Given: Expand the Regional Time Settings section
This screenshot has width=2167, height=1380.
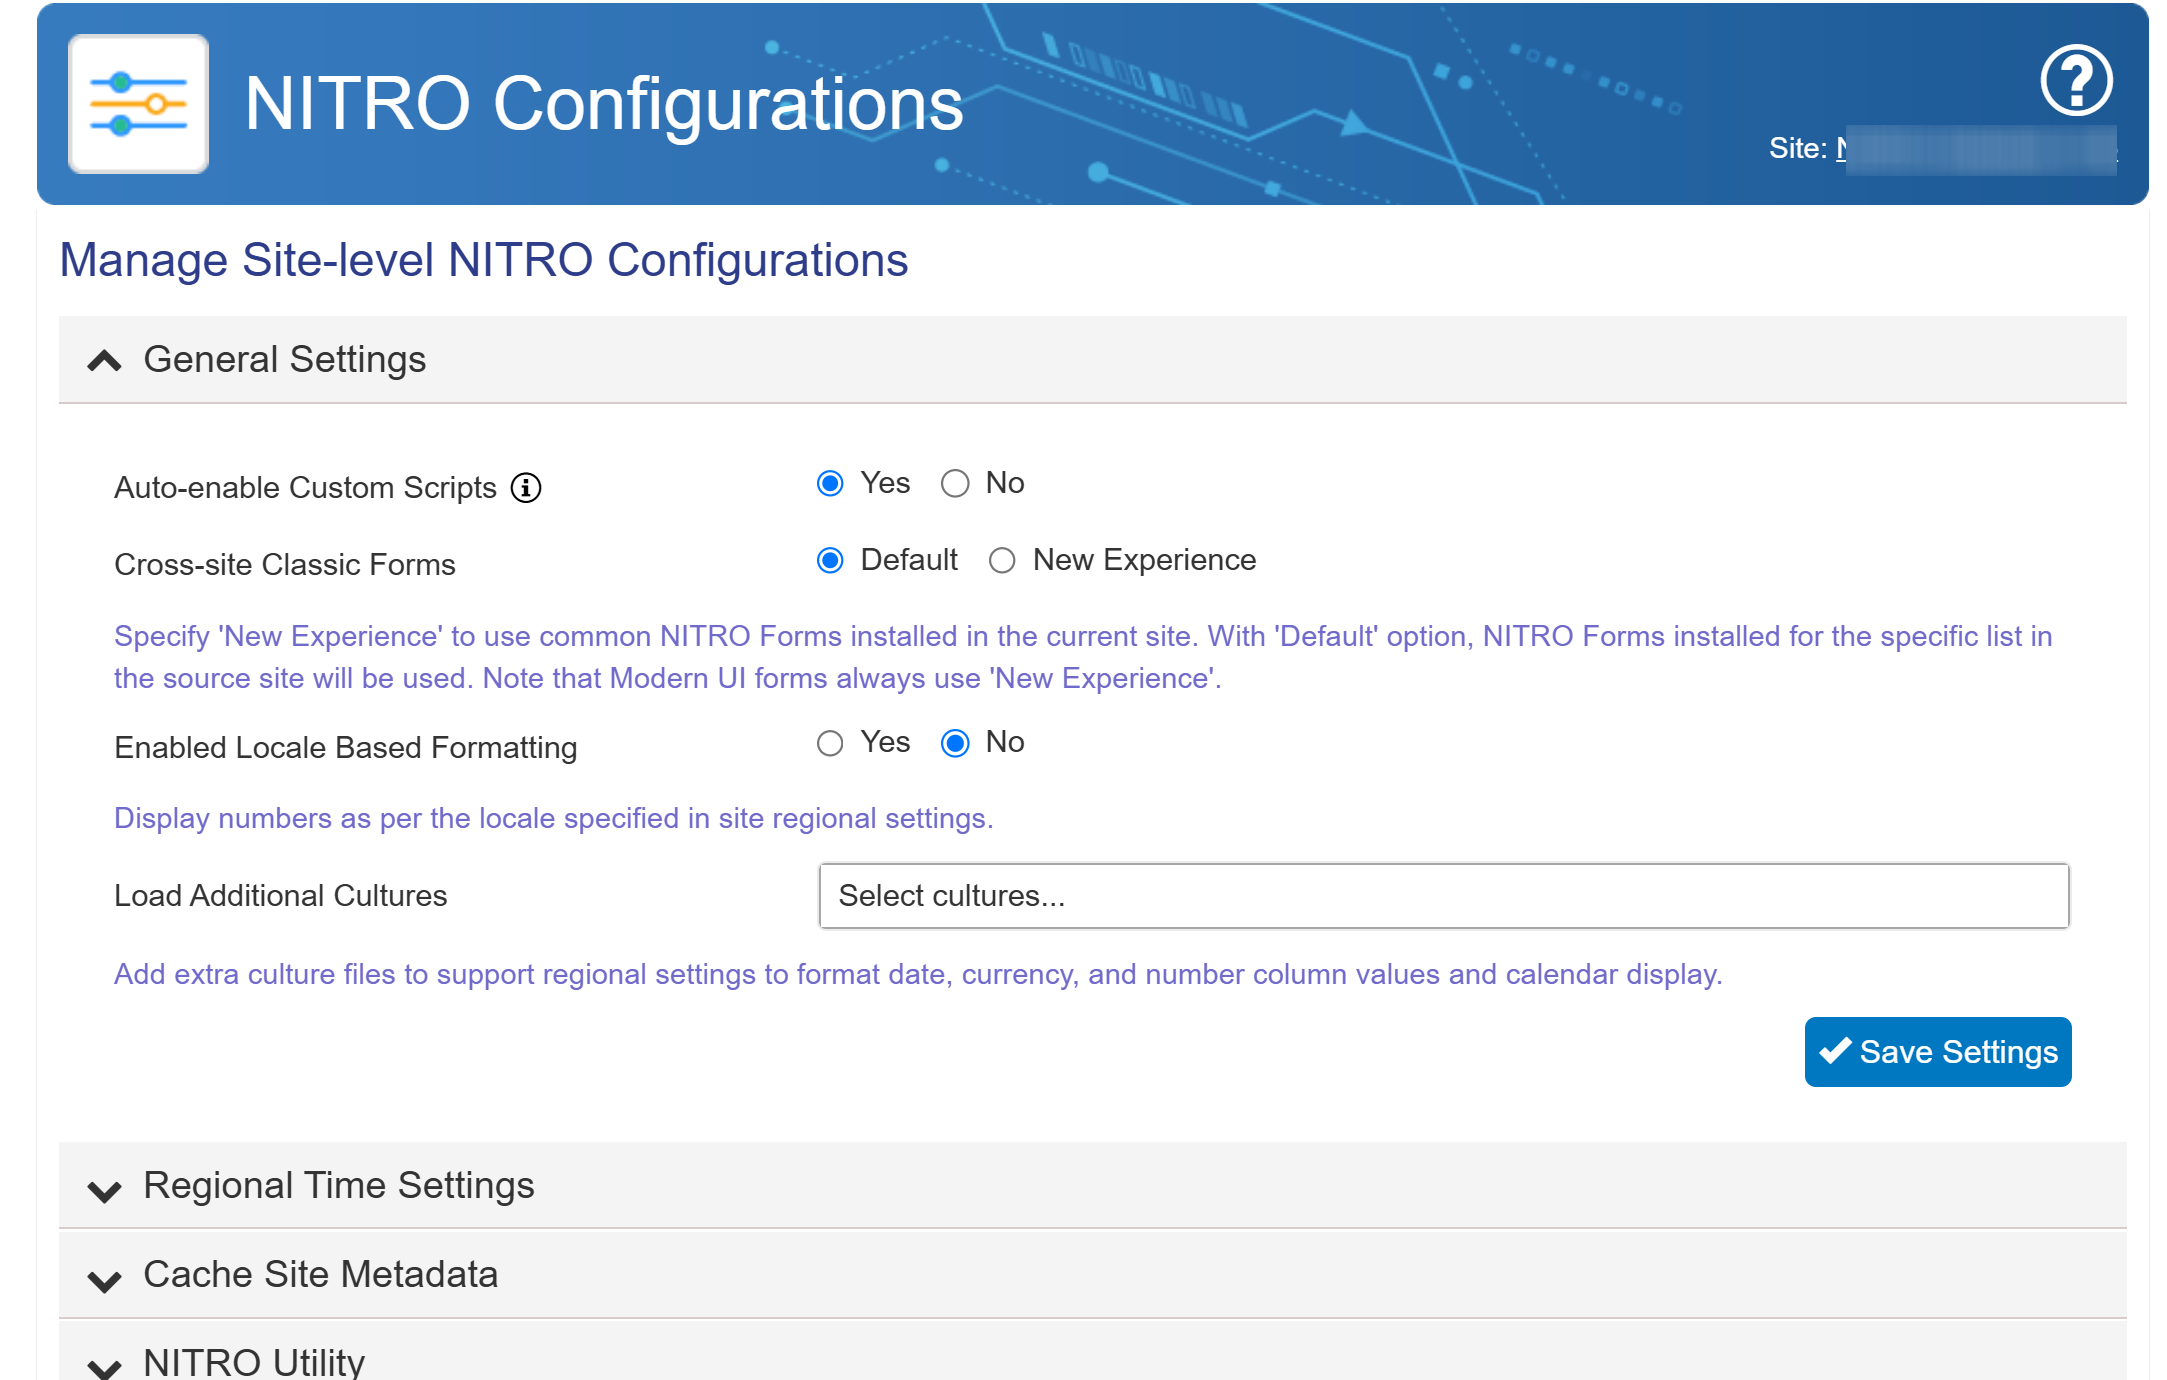Looking at the screenshot, I should 340,1186.
